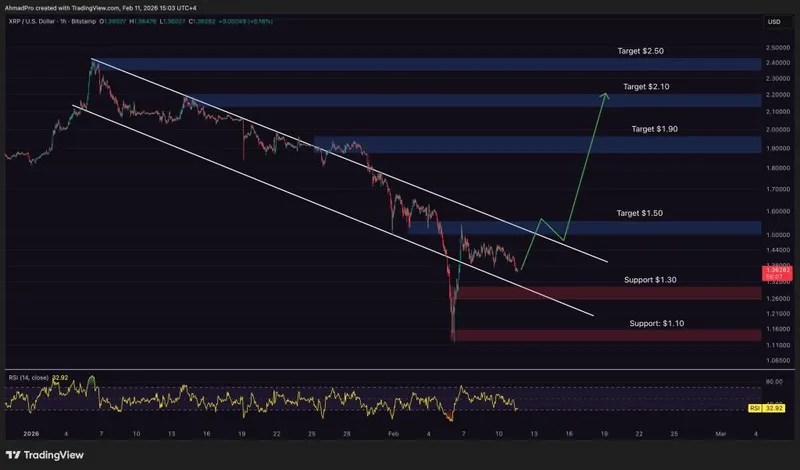
Task: Click the Feb marker on the time axis
Action: pos(392,434)
